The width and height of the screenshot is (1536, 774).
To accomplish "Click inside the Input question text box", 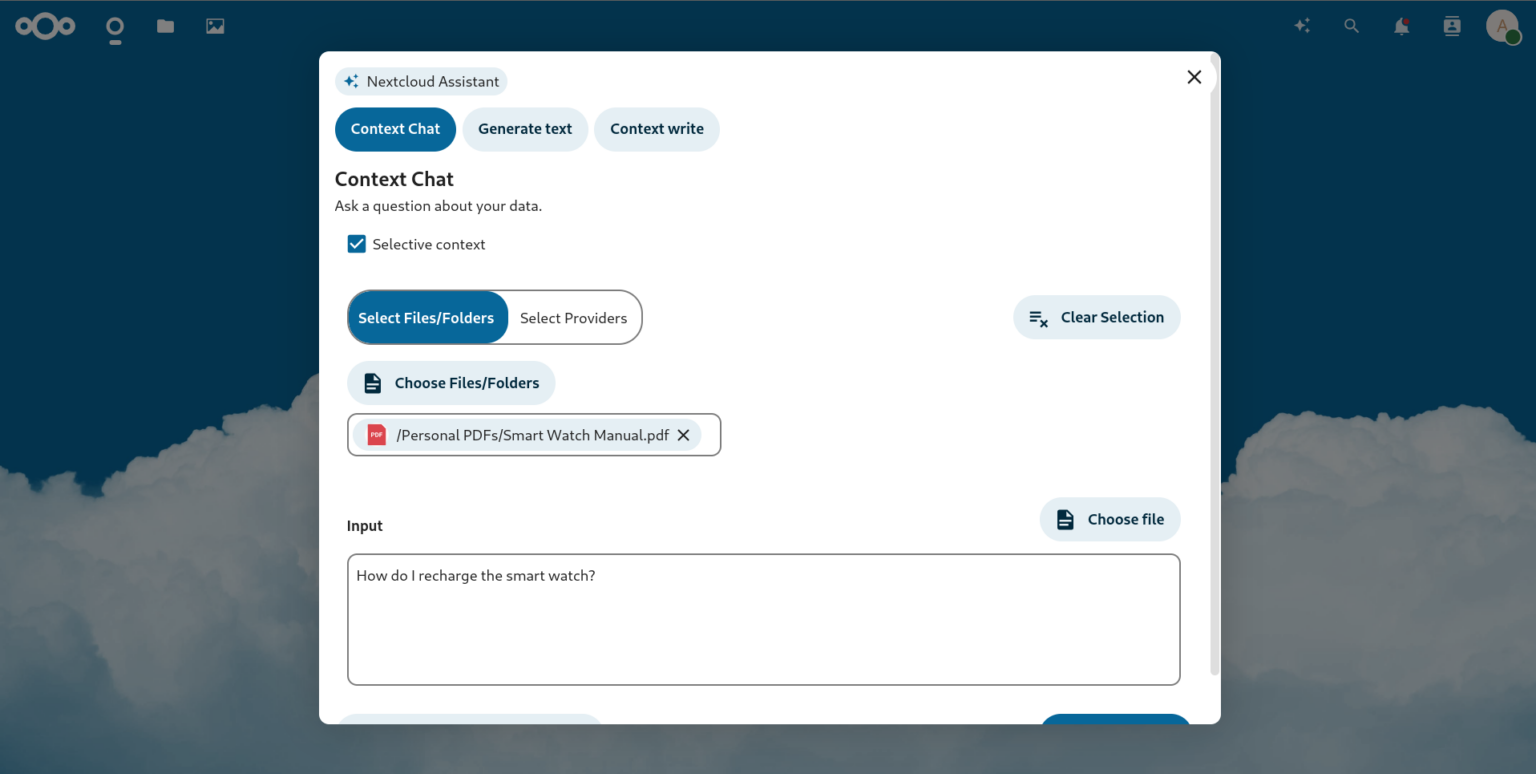I will (x=763, y=619).
